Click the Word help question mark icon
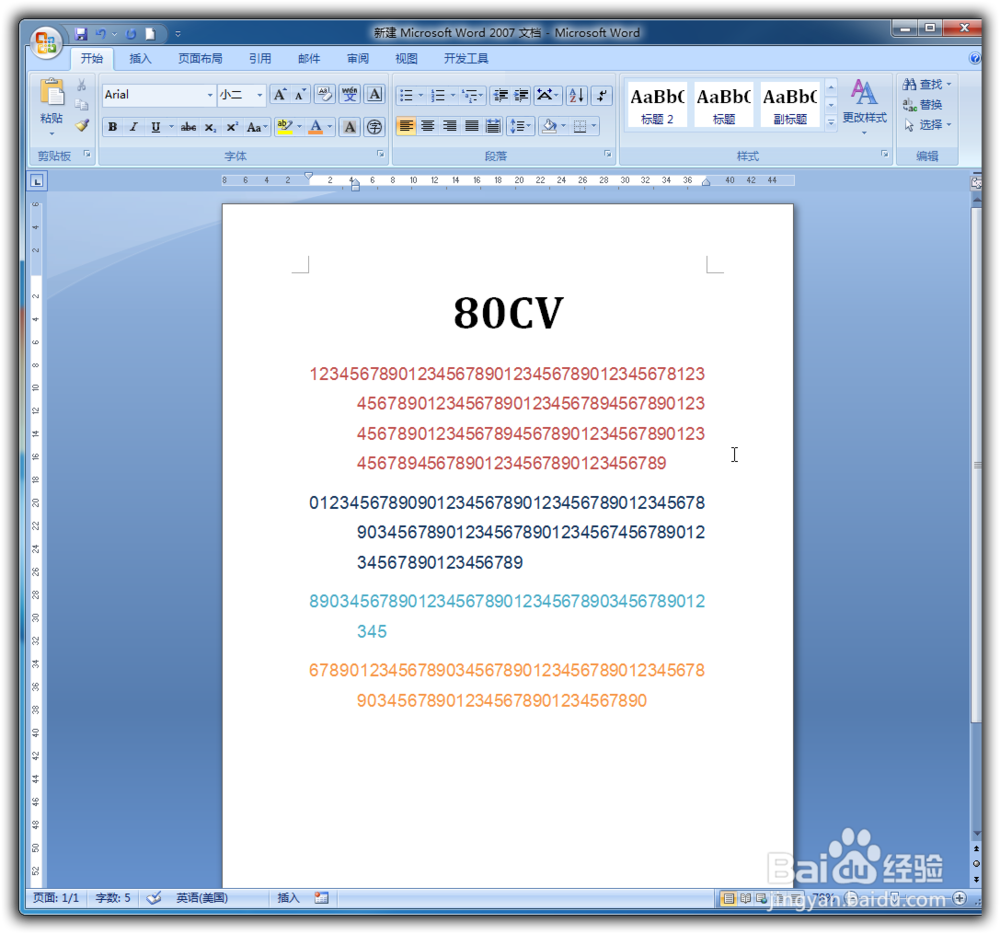 click(x=974, y=58)
